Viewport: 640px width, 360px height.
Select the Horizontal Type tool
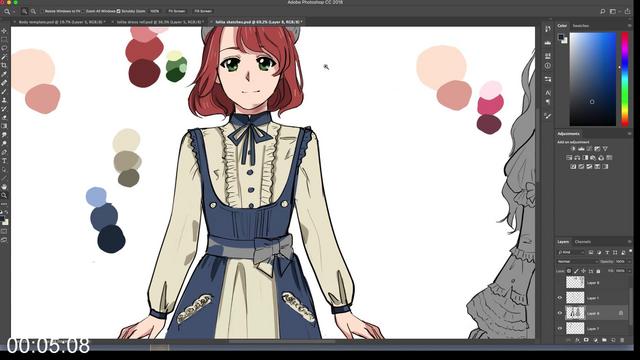pos(4,161)
